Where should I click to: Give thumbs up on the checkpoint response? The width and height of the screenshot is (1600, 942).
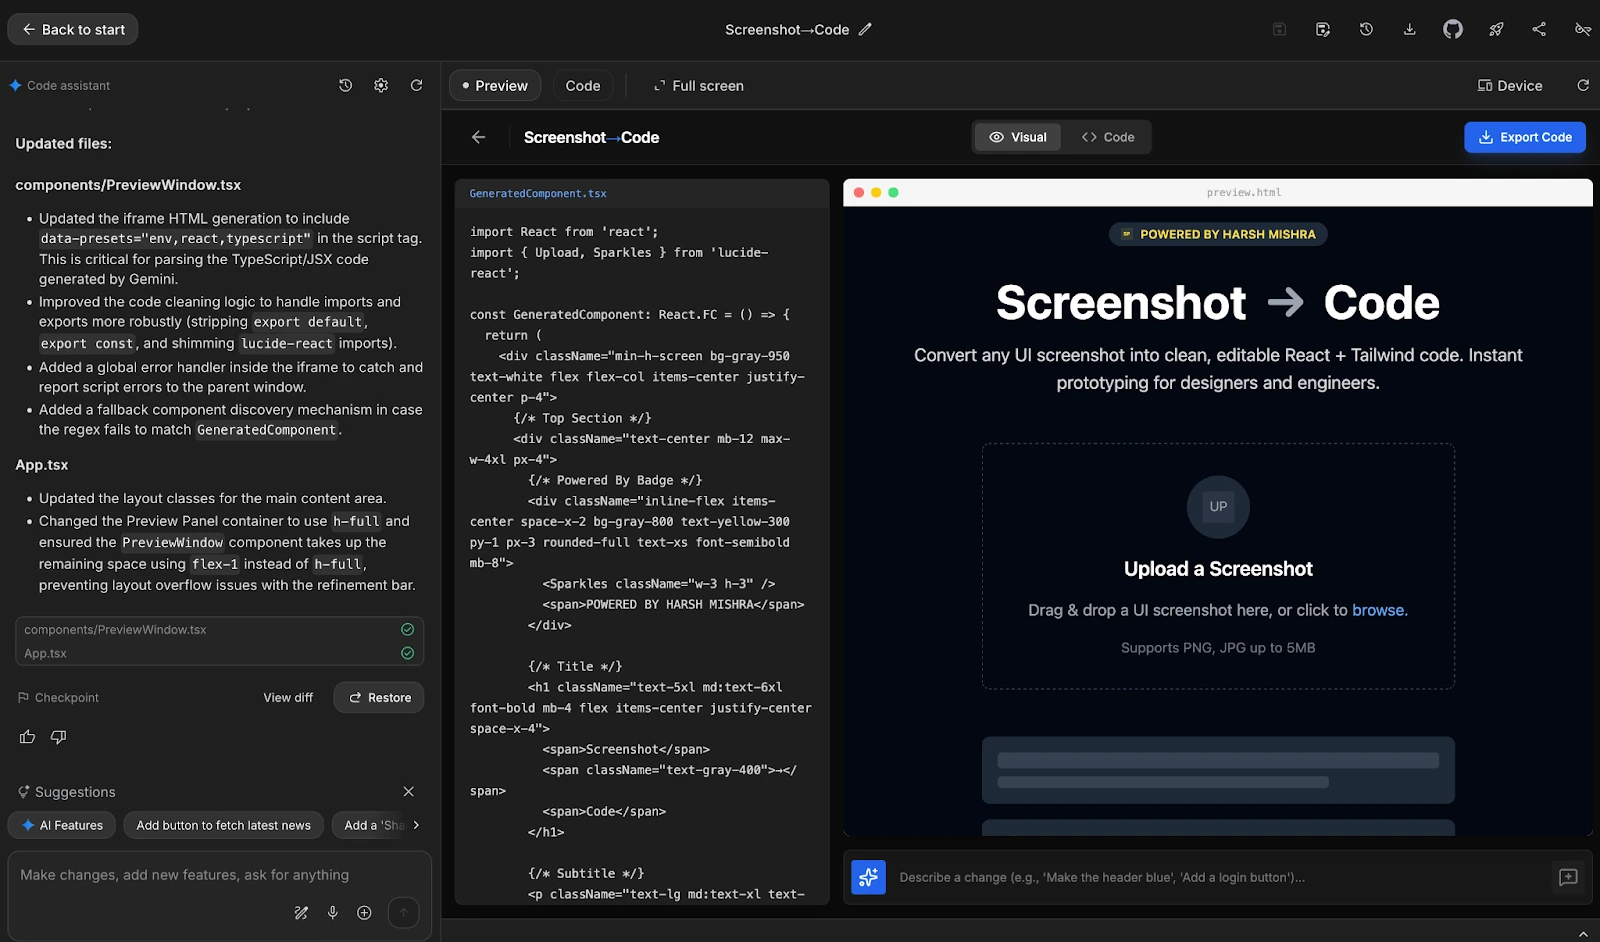pos(26,737)
